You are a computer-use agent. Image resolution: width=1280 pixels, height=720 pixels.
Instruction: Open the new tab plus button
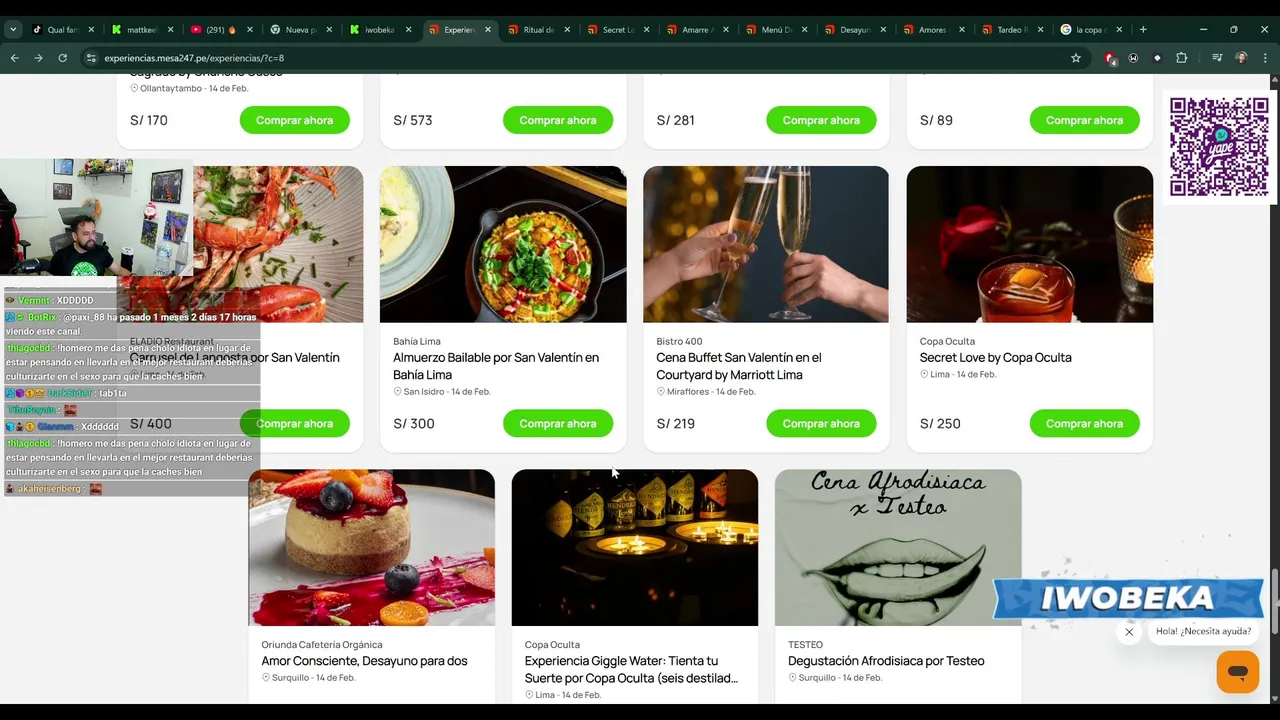point(1143,29)
